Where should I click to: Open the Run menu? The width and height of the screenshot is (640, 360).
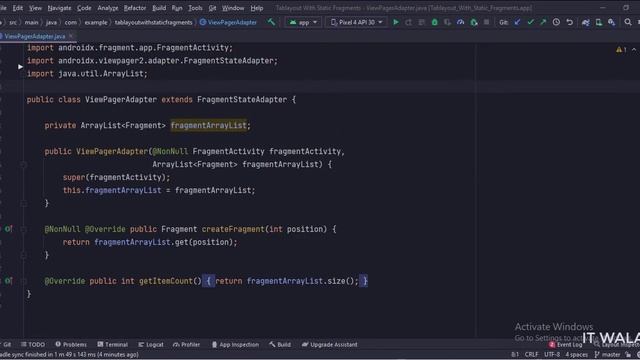(x=177, y=8)
